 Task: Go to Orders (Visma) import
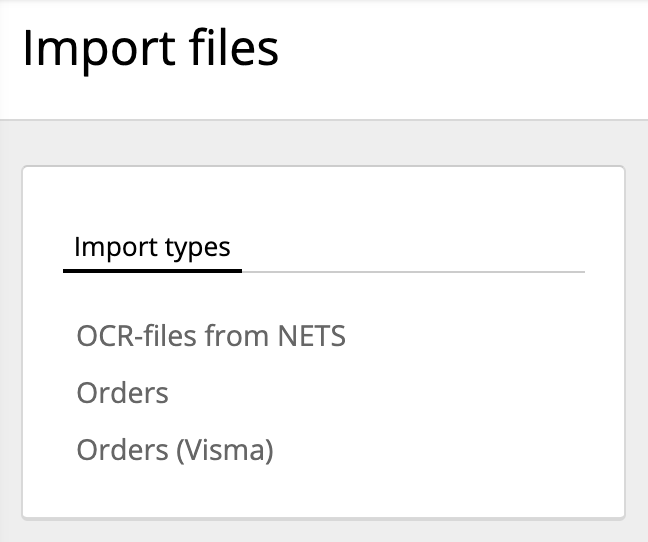click(175, 451)
